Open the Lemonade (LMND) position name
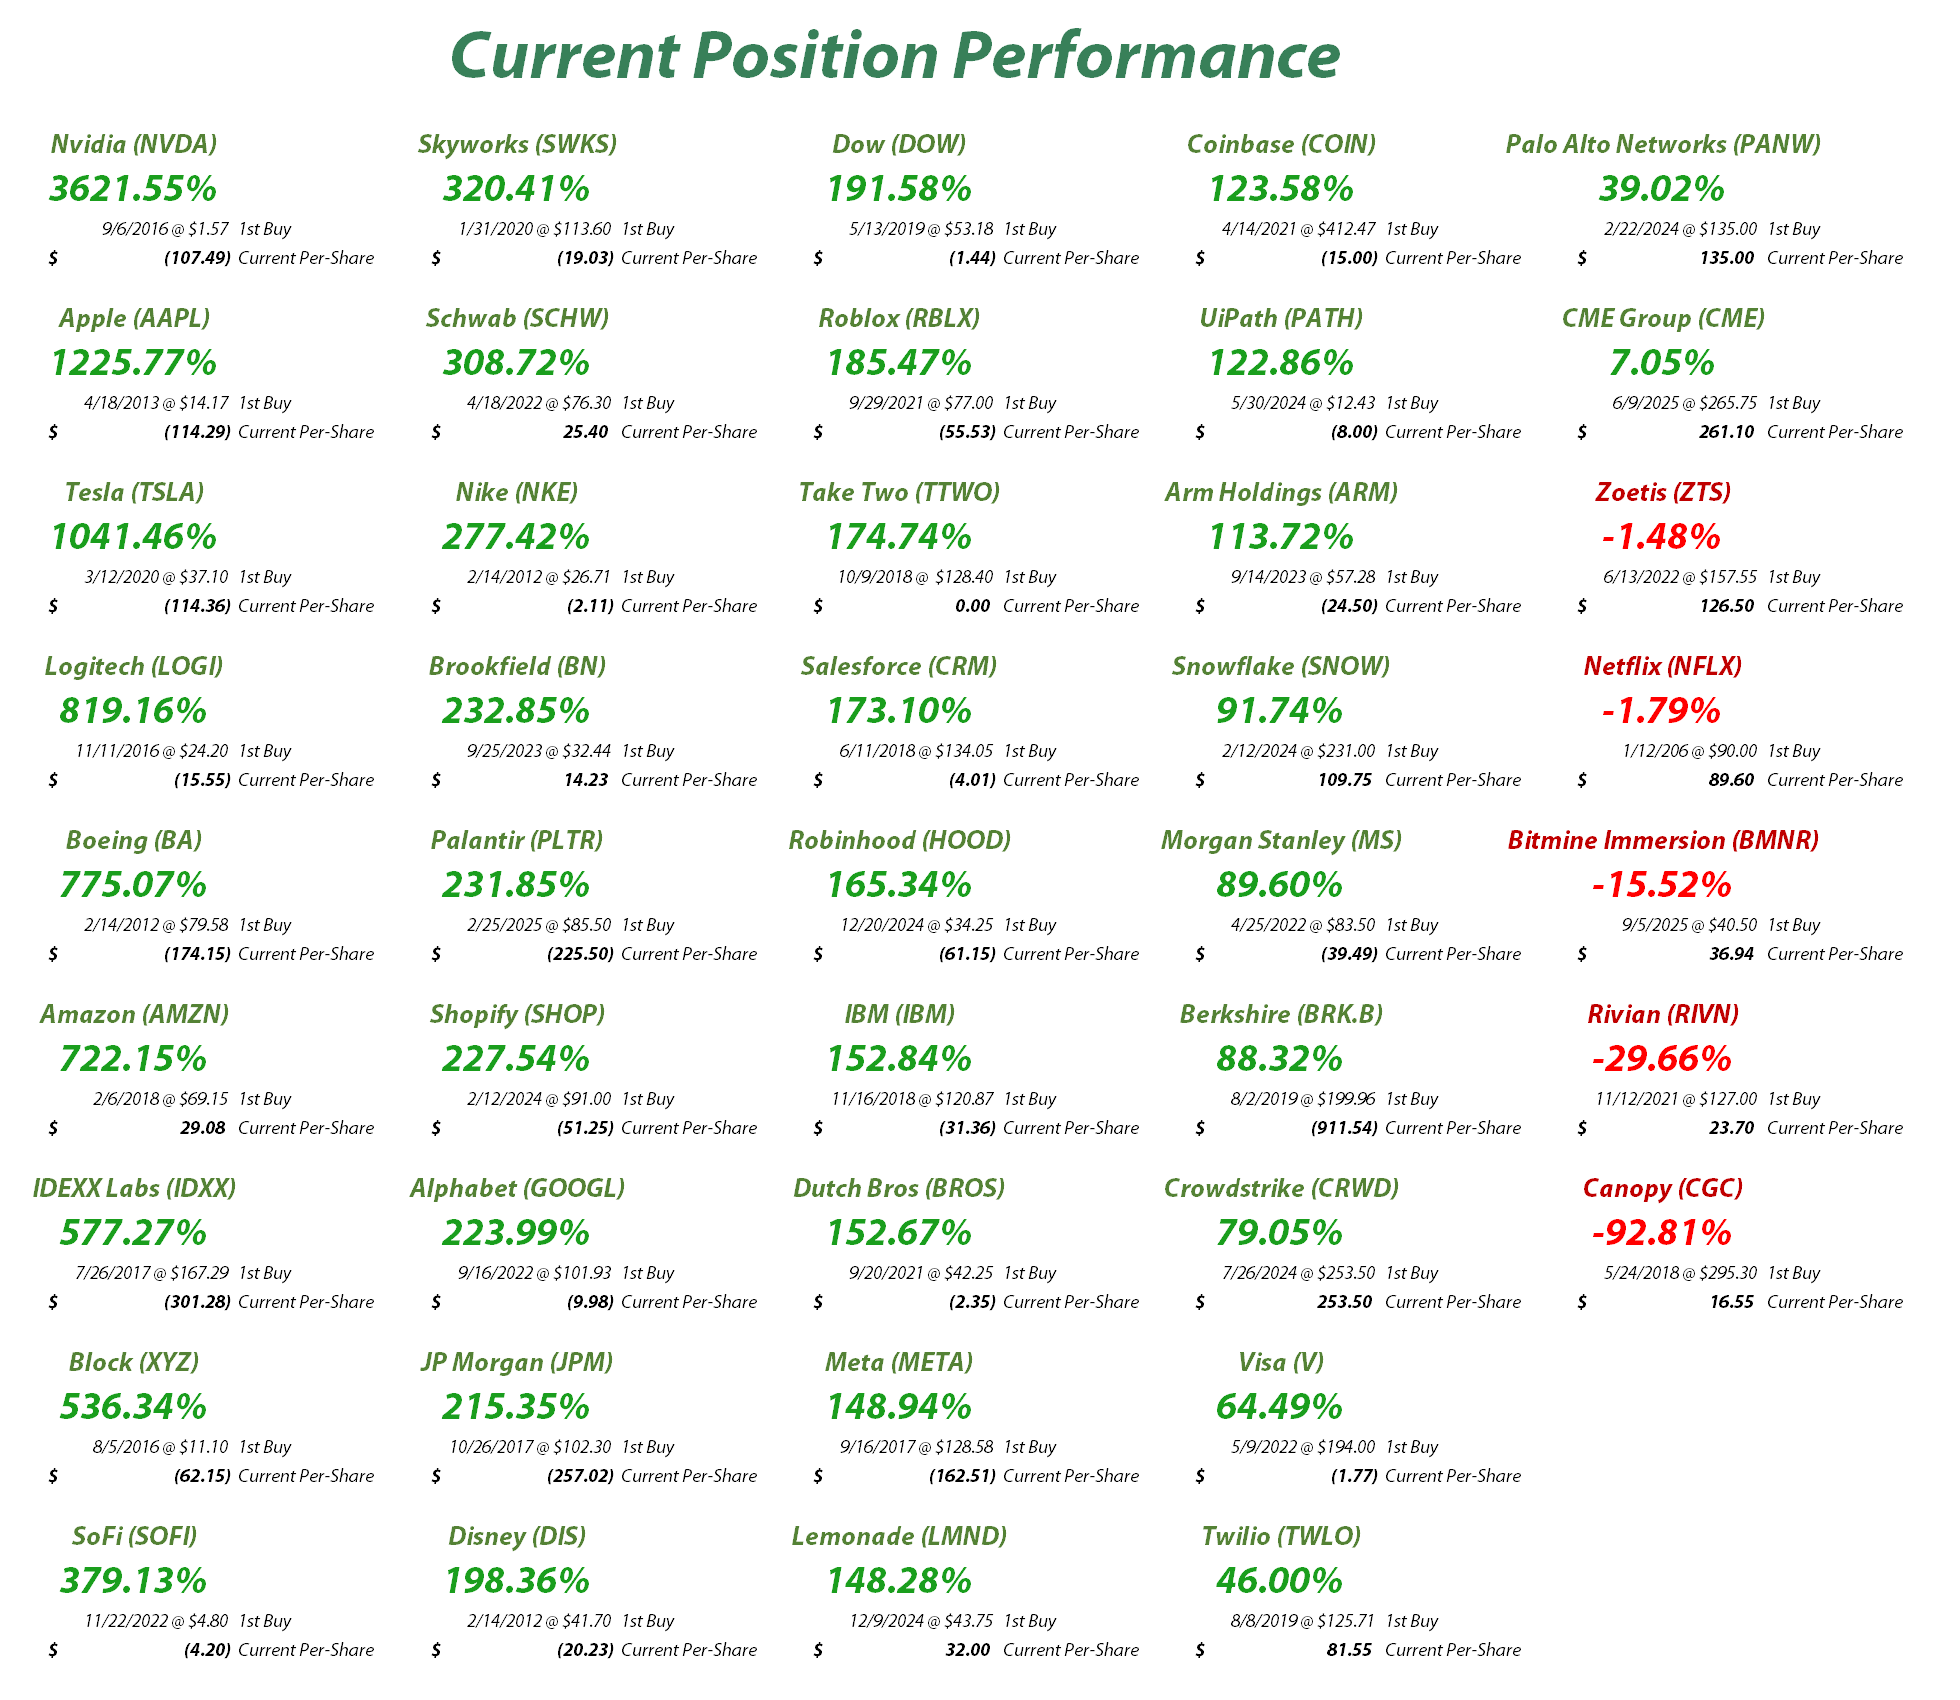The image size is (1960, 1700). tap(899, 1536)
